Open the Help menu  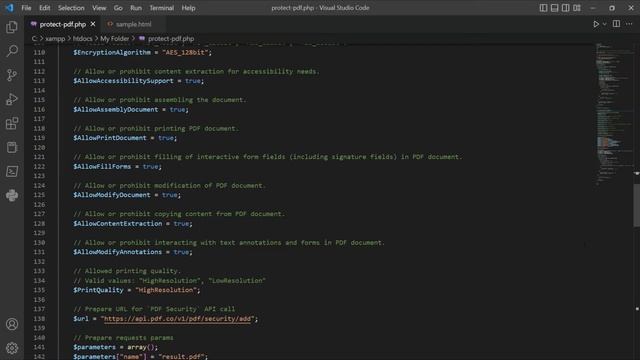188,8
